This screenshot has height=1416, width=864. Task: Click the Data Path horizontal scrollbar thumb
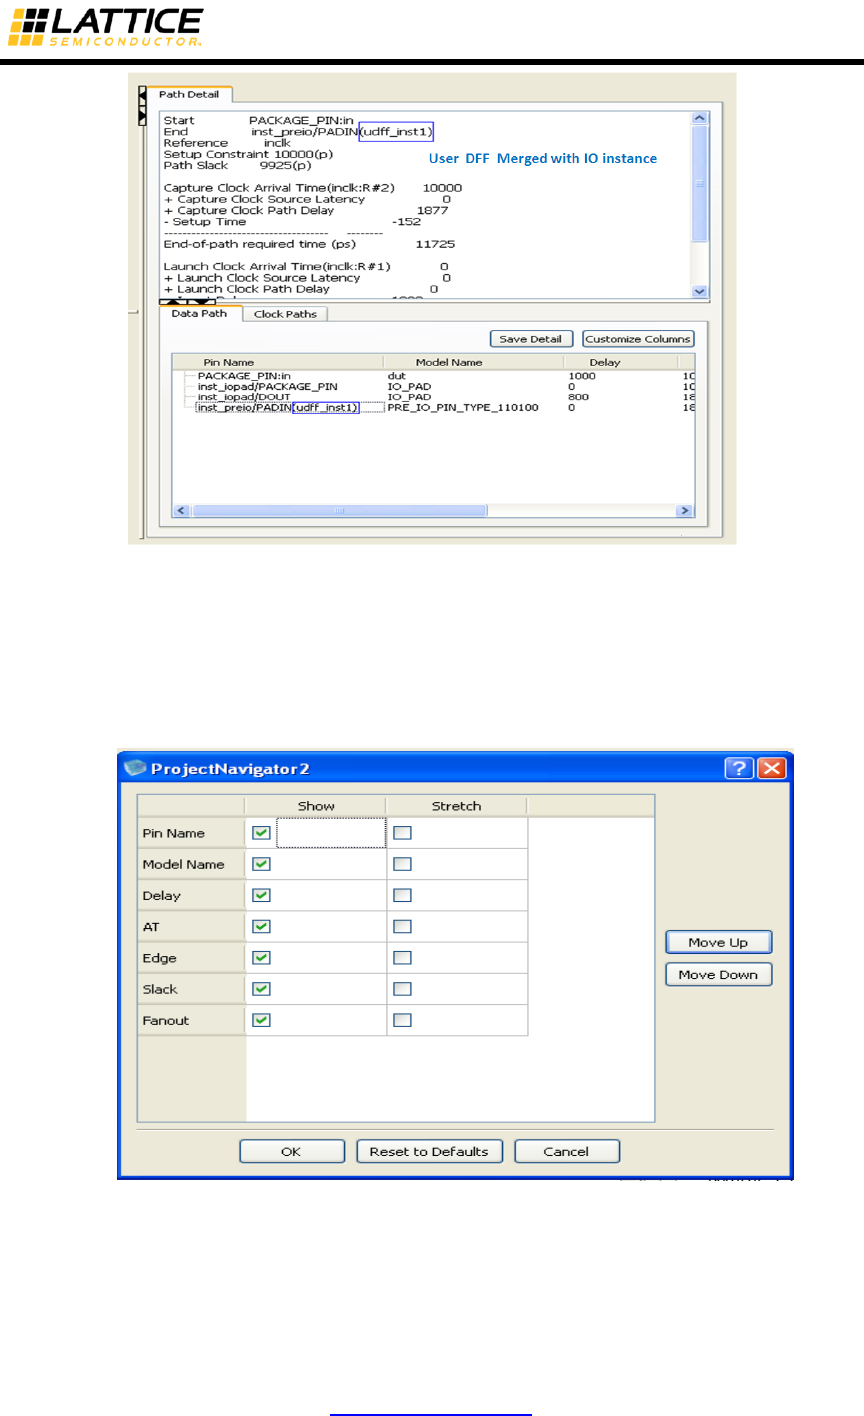point(340,510)
